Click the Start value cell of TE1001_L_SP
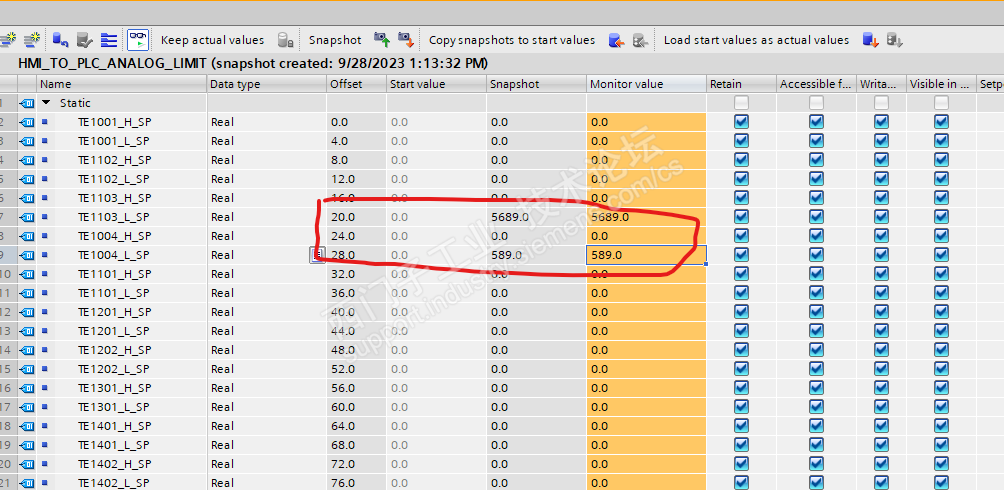The height and width of the screenshot is (490, 1004). 437,141
